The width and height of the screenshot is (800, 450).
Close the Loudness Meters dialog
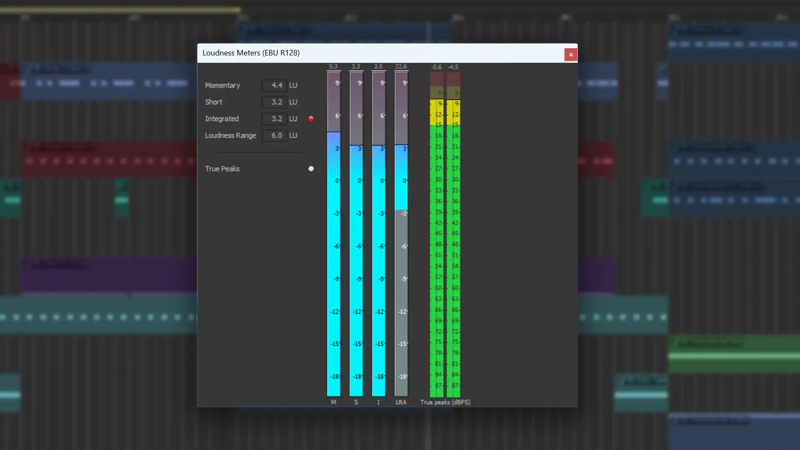pos(570,55)
